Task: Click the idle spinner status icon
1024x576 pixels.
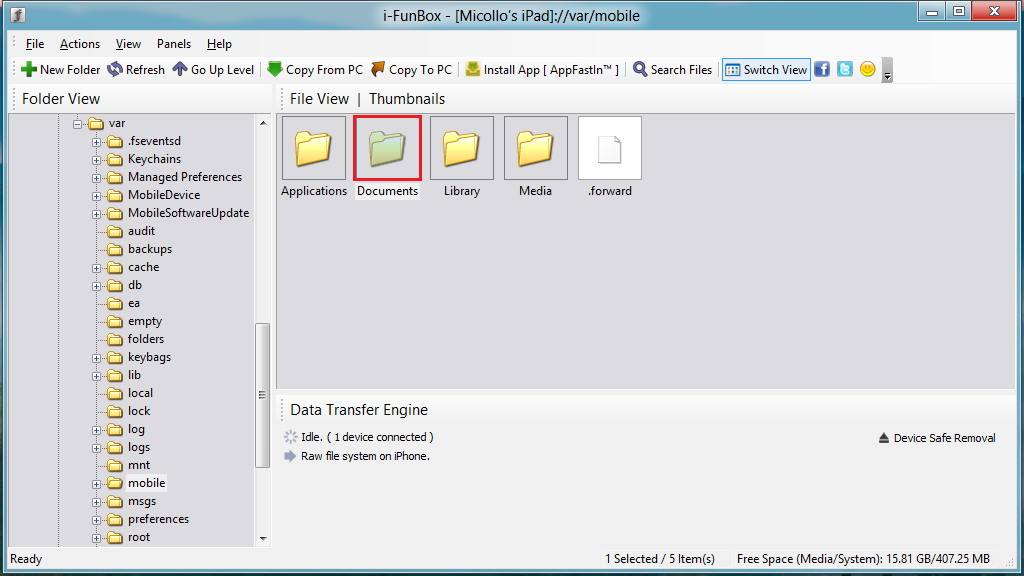Action: (290, 437)
